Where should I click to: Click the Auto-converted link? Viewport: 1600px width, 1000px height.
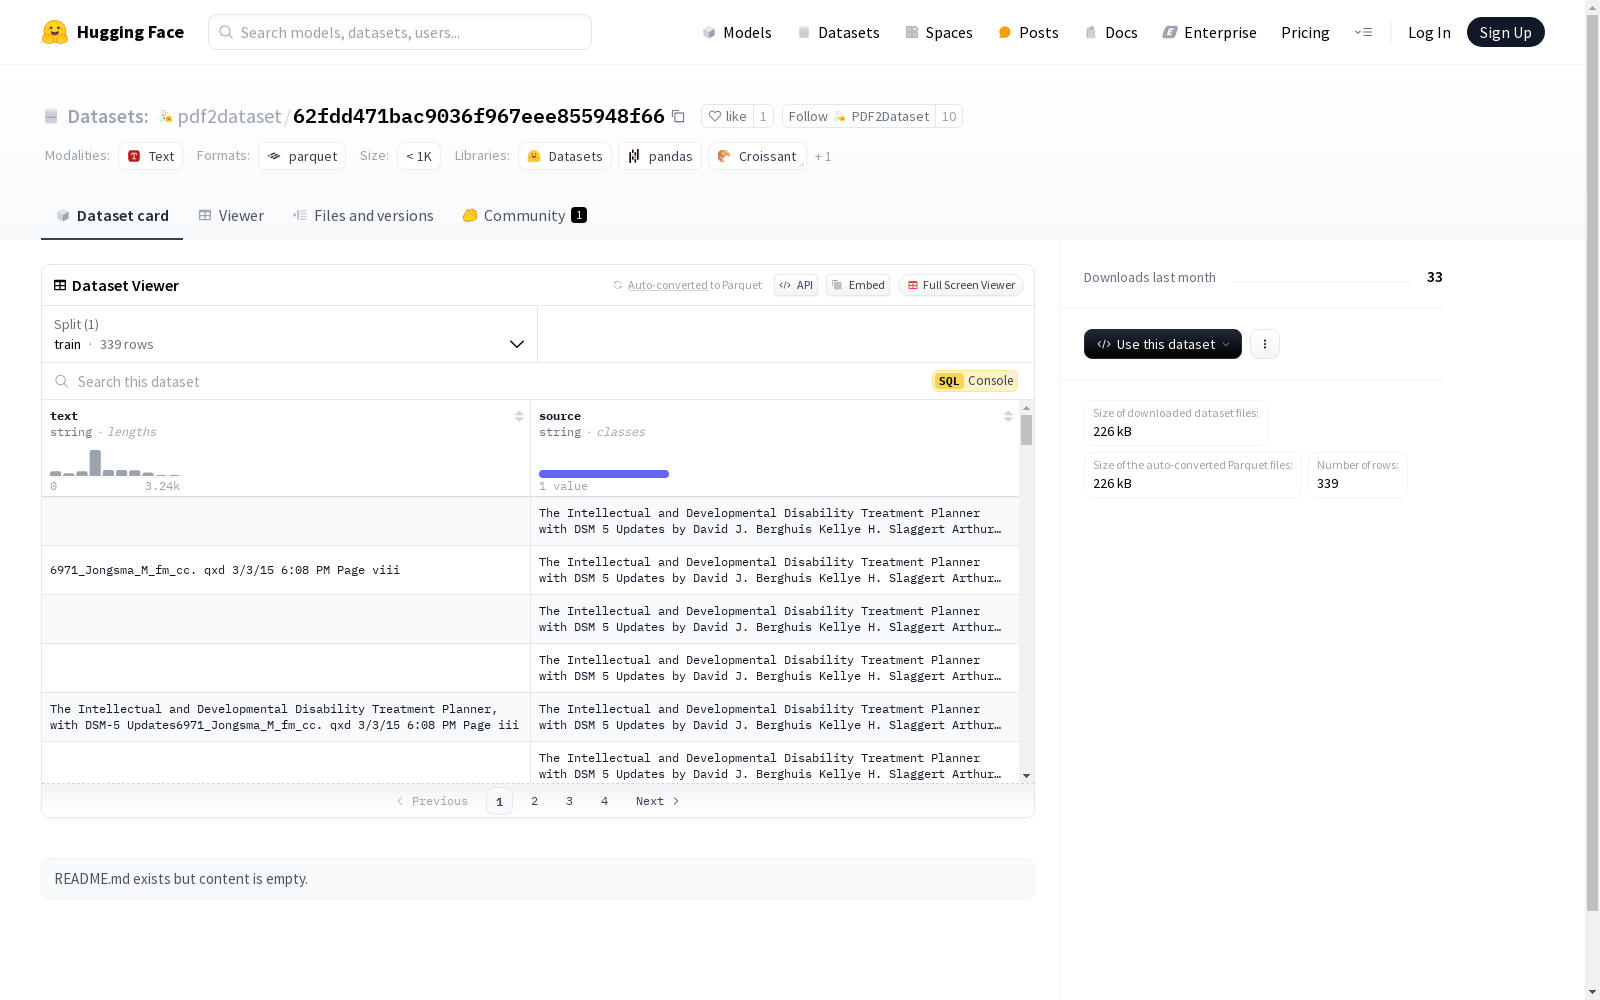pyautogui.click(x=667, y=285)
